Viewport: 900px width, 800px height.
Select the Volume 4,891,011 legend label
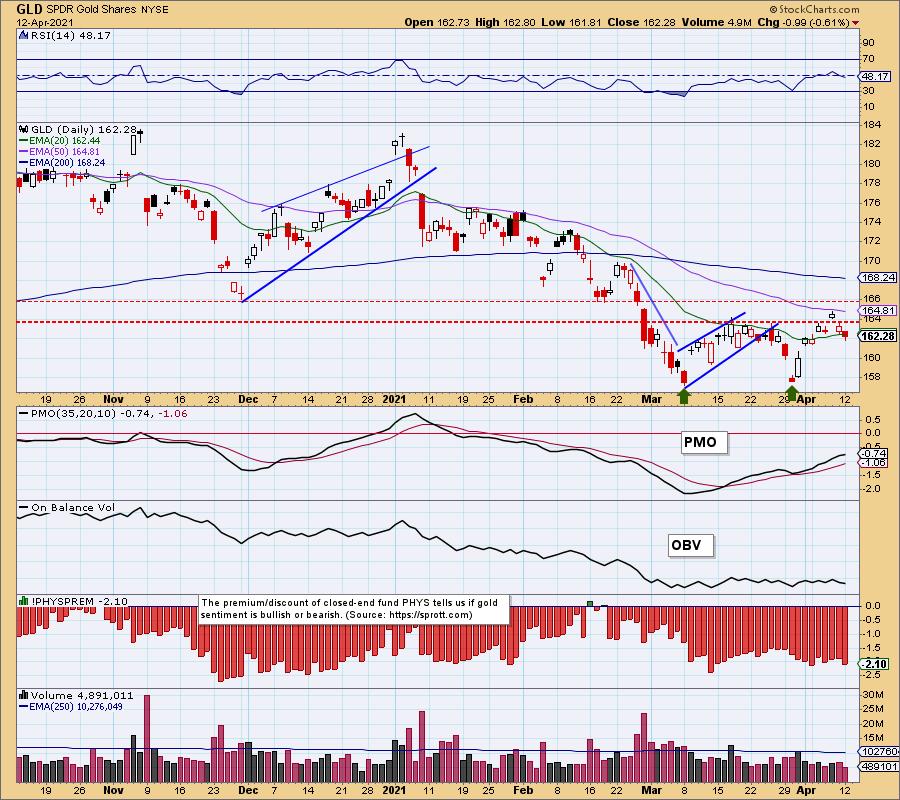tap(82, 696)
